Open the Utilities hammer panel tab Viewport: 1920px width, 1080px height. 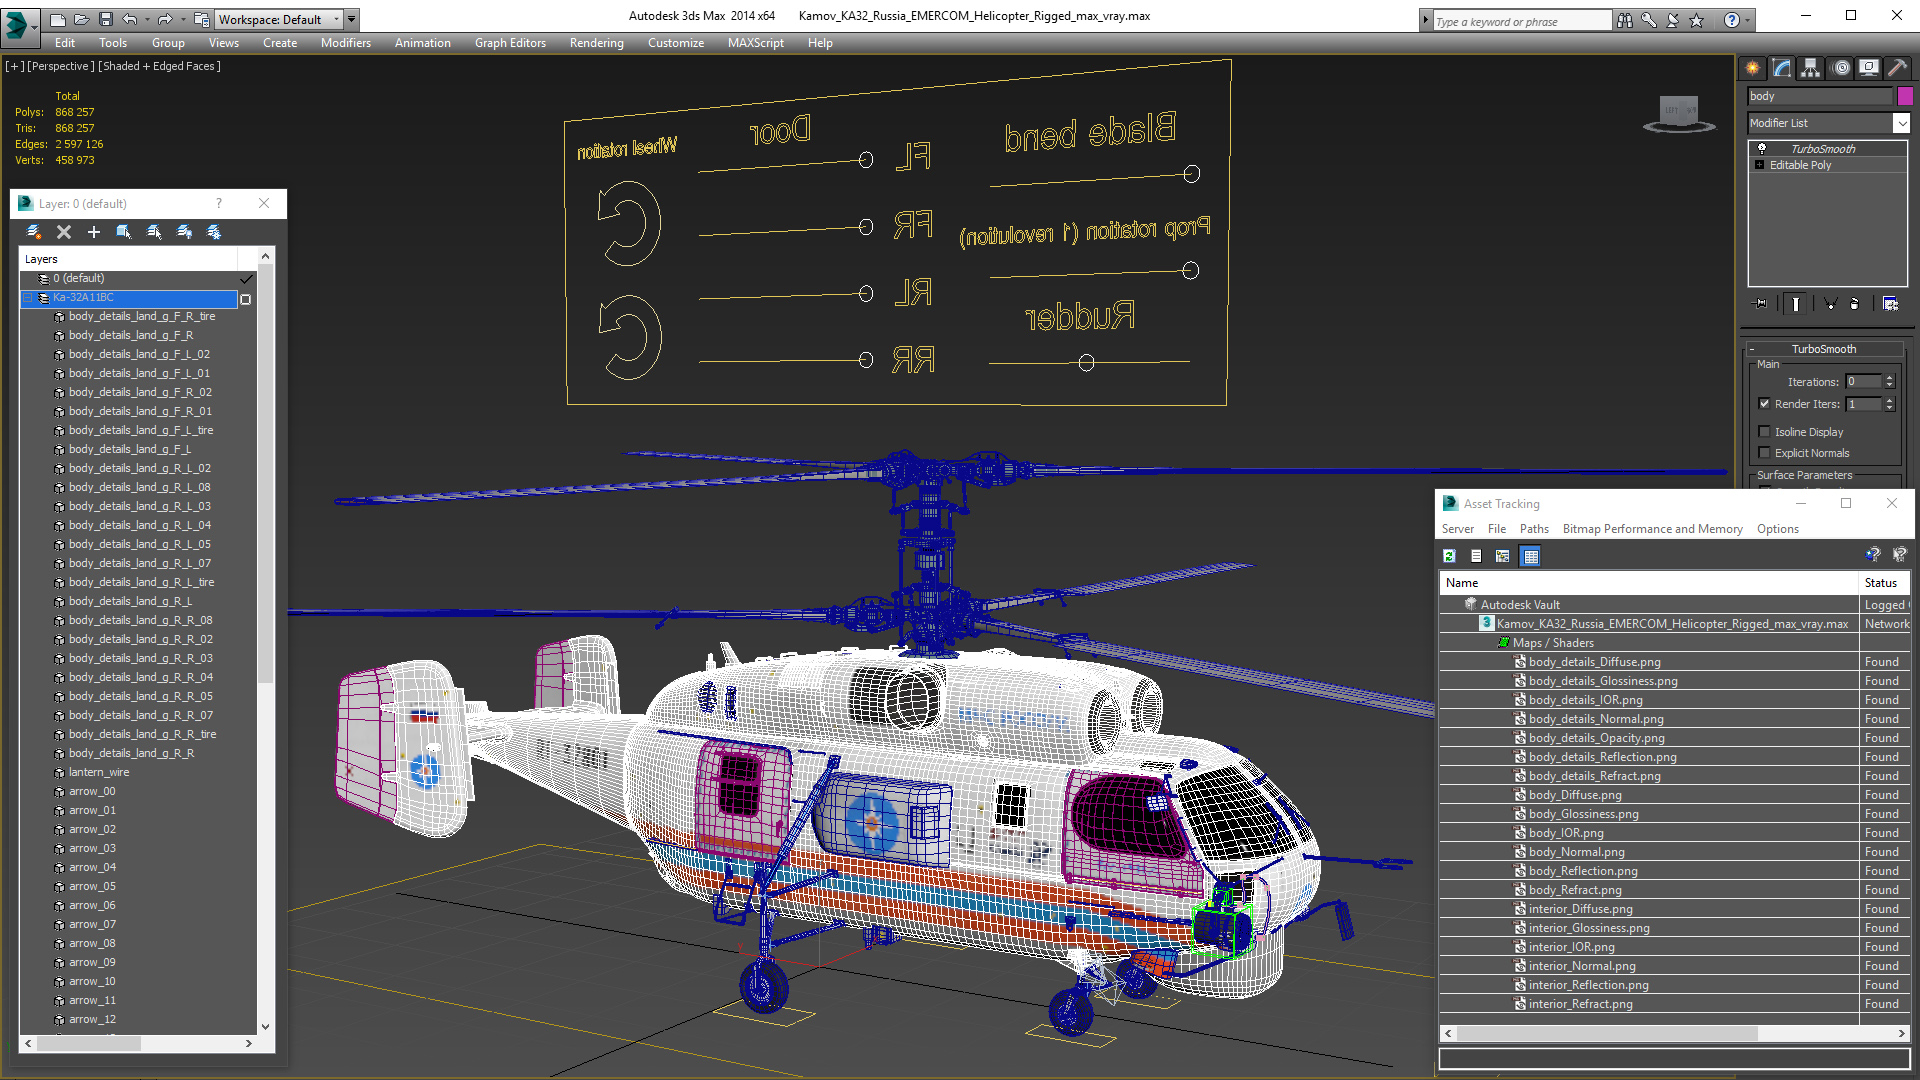[x=1898, y=68]
